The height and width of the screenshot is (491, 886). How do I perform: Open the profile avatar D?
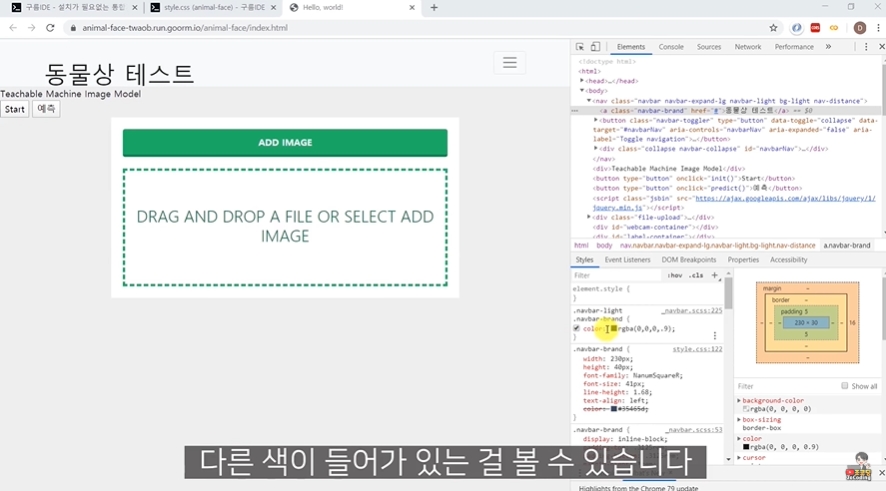(859, 28)
